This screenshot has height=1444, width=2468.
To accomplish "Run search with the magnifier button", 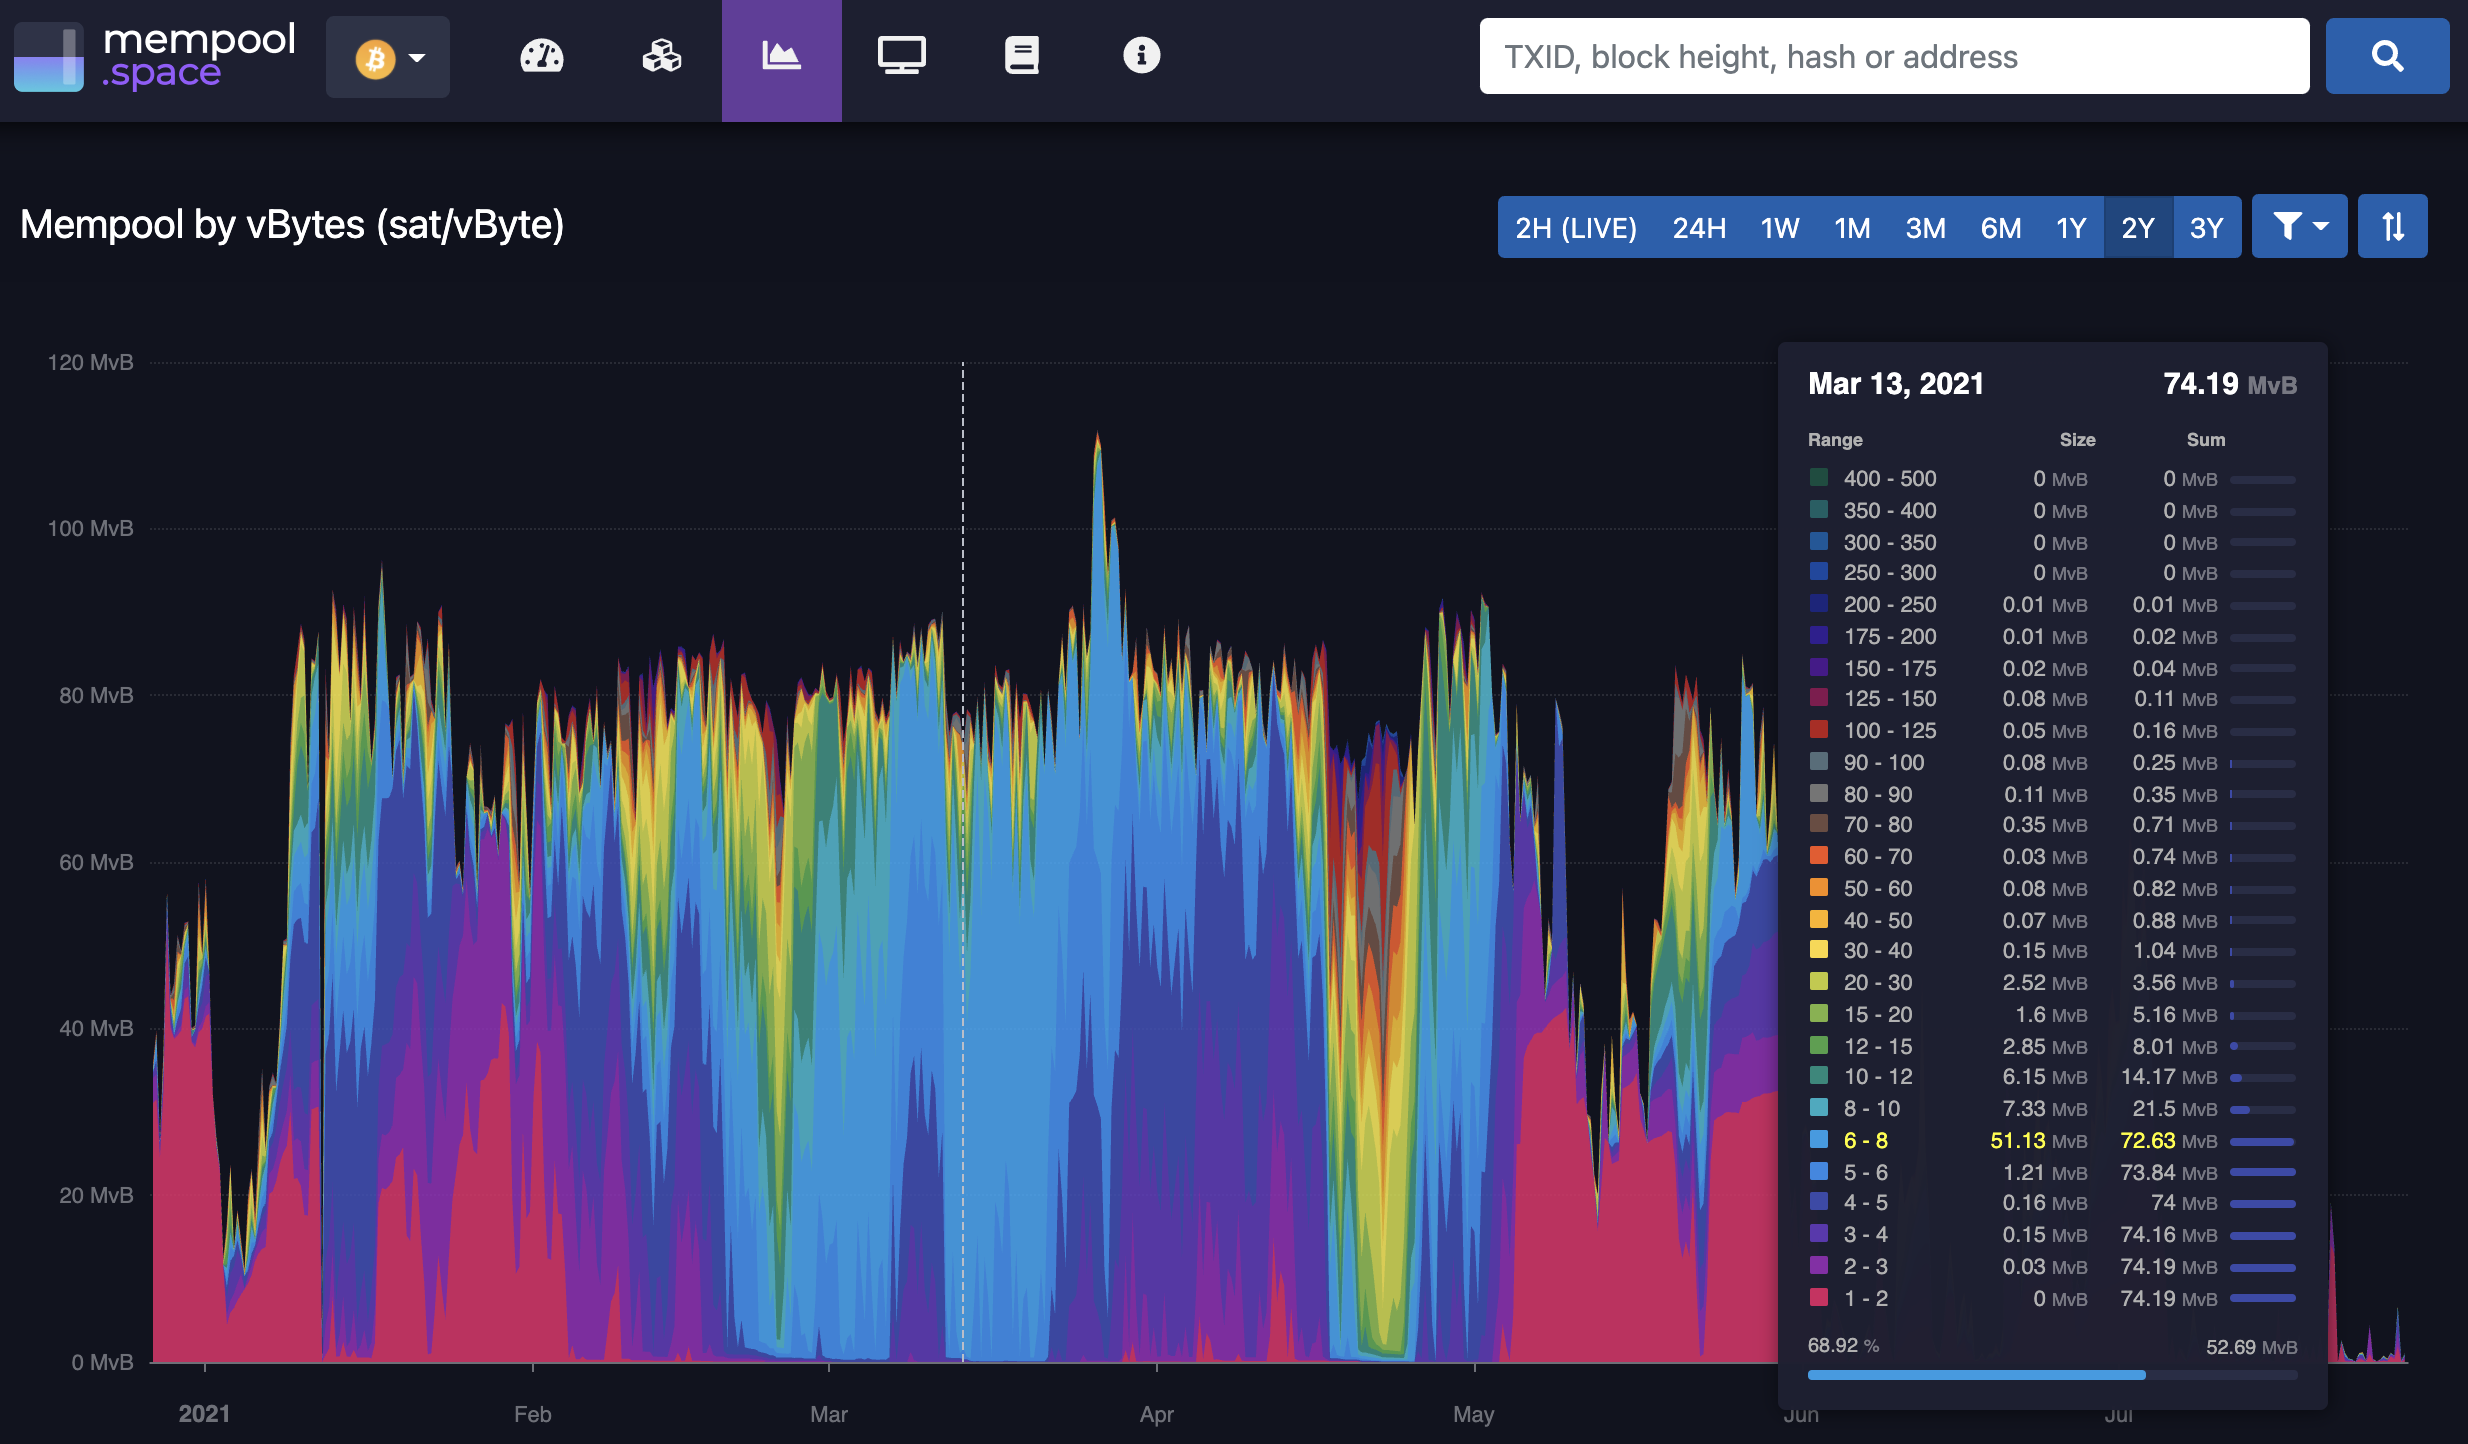I will tap(2388, 56).
